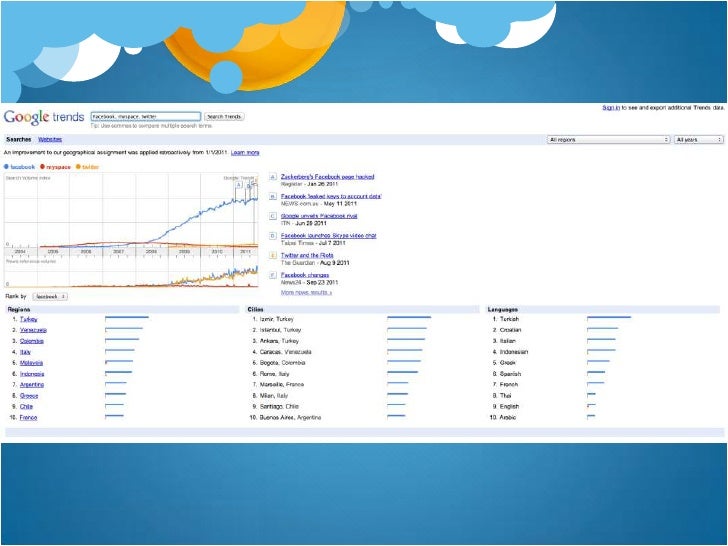Click the news reference volume chart
Image resolution: width=728 pixels, height=546 pixels.
tap(131, 273)
